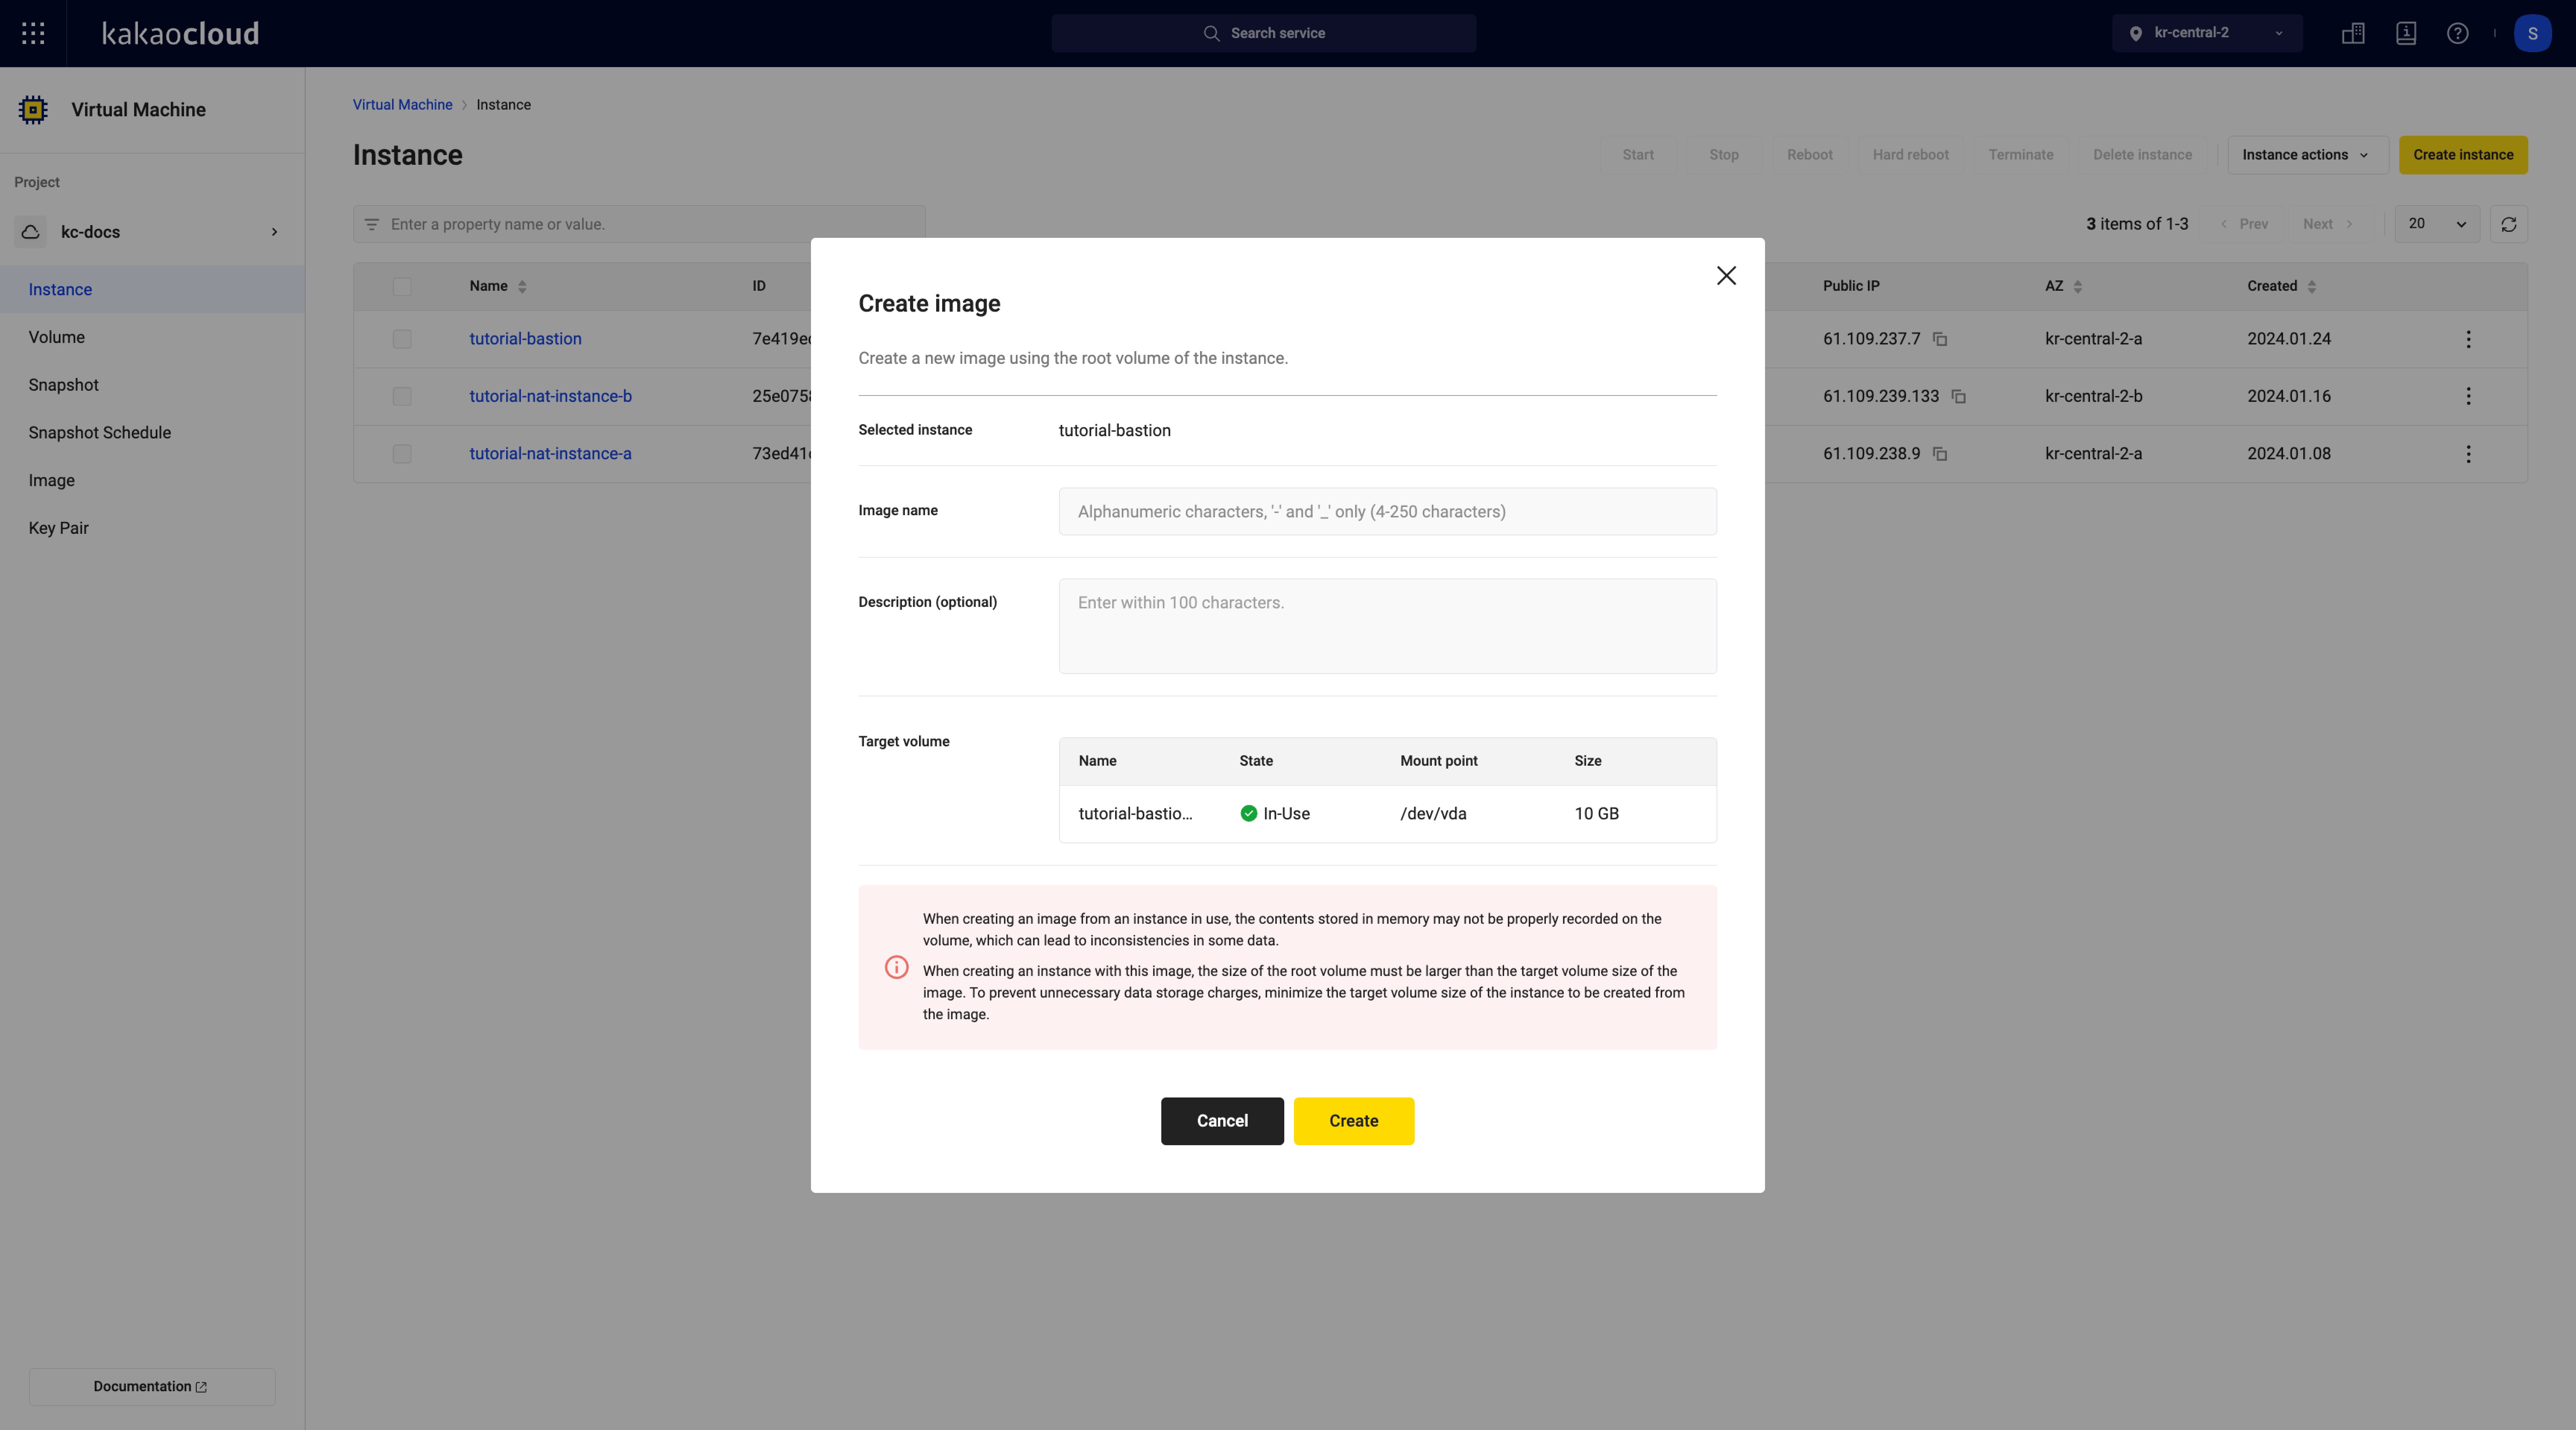Go to the Prev page
This screenshot has width=2576, height=1430.
(2244, 224)
